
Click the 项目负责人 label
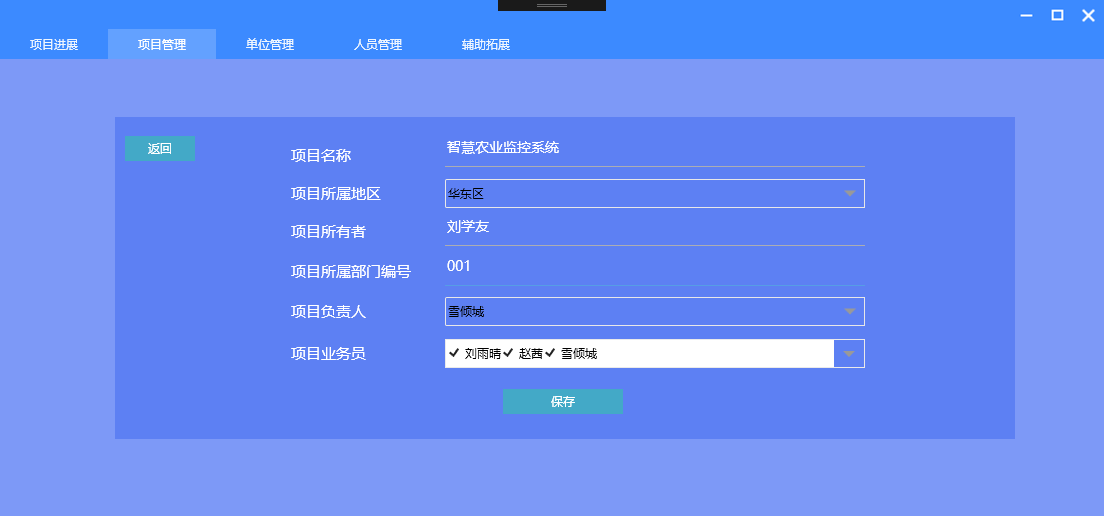328,311
